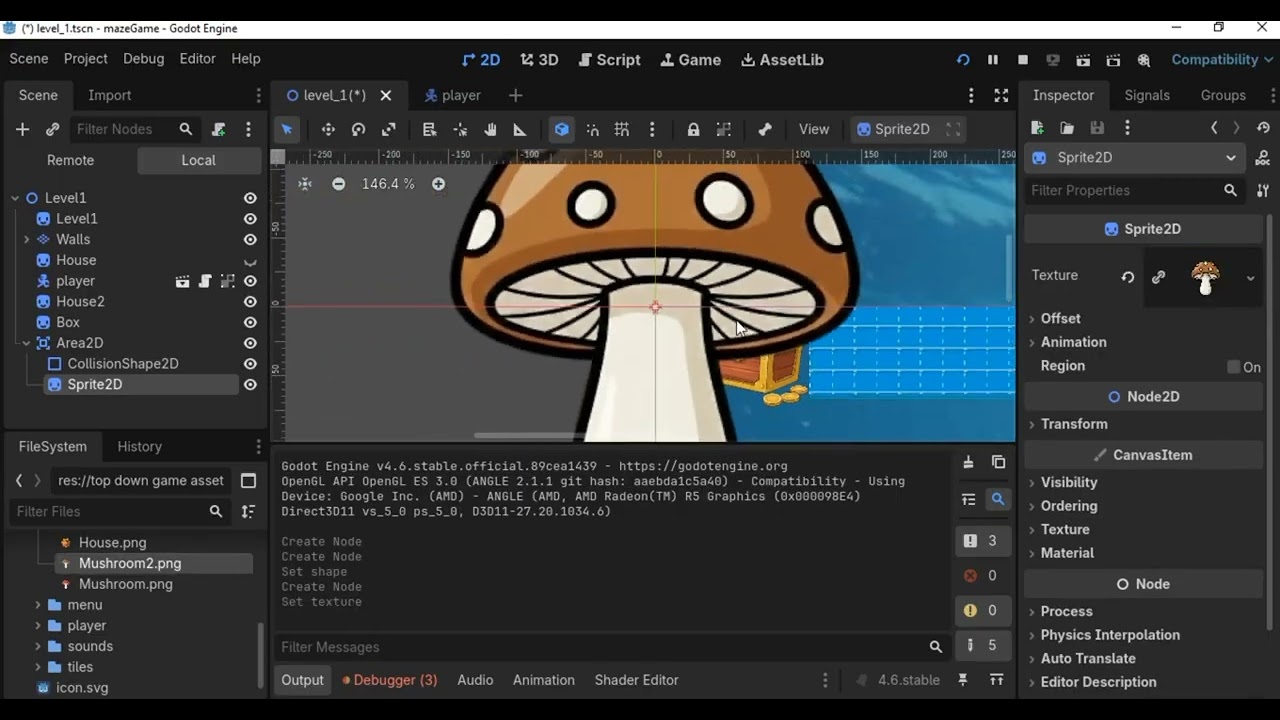Hide the Area2D node
The image size is (1280, 720).
pyautogui.click(x=250, y=344)
